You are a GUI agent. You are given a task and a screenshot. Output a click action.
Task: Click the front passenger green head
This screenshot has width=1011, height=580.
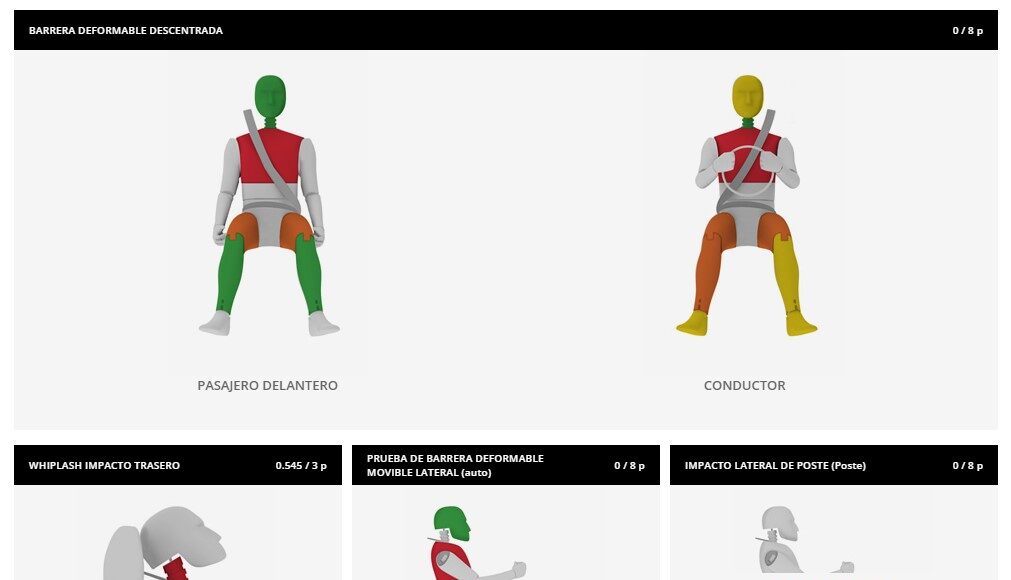click(270, 95)
